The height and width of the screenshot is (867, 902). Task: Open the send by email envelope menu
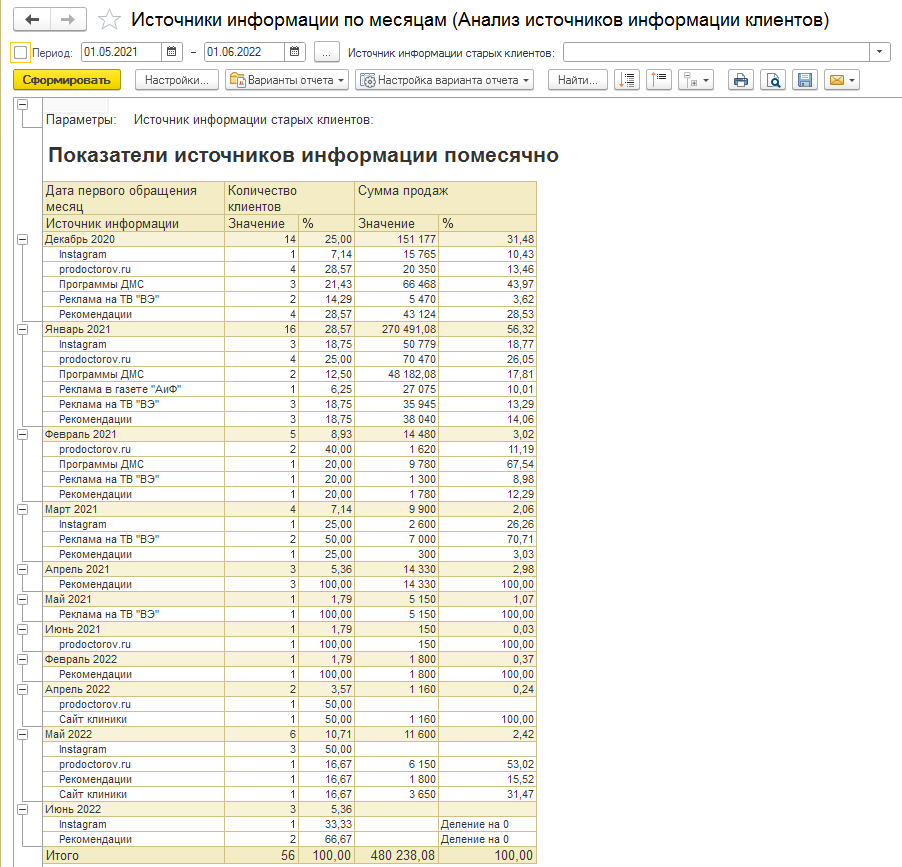[x=842, y=80]
